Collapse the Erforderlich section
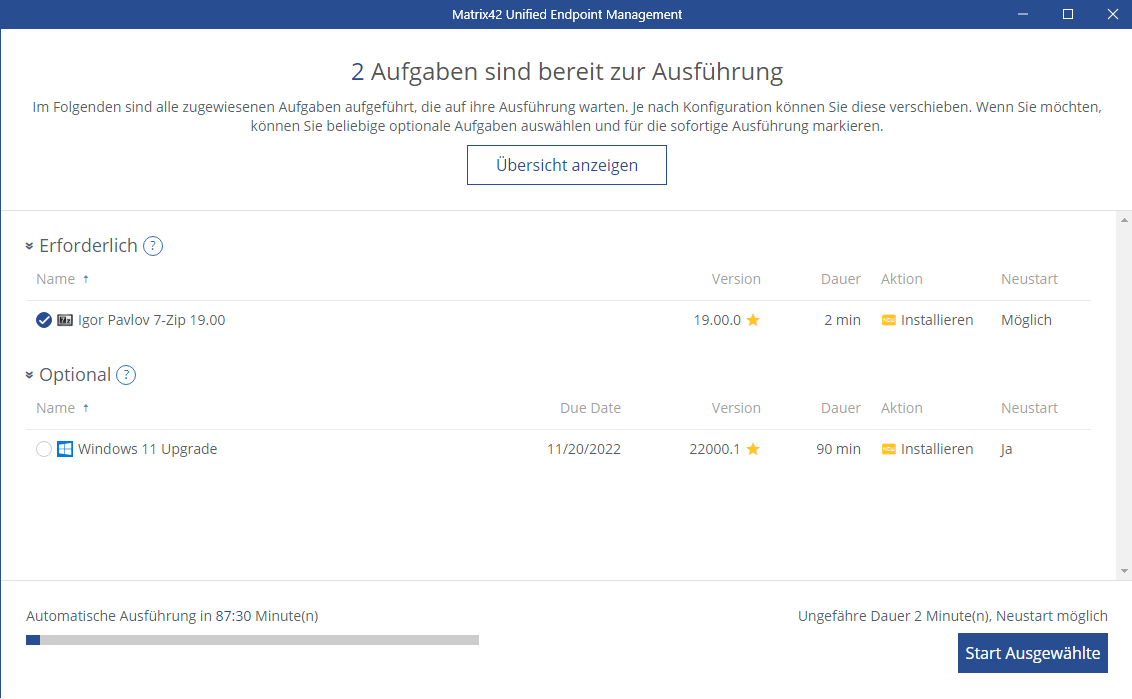The image size is (1132, 699). tap(29, 246)
